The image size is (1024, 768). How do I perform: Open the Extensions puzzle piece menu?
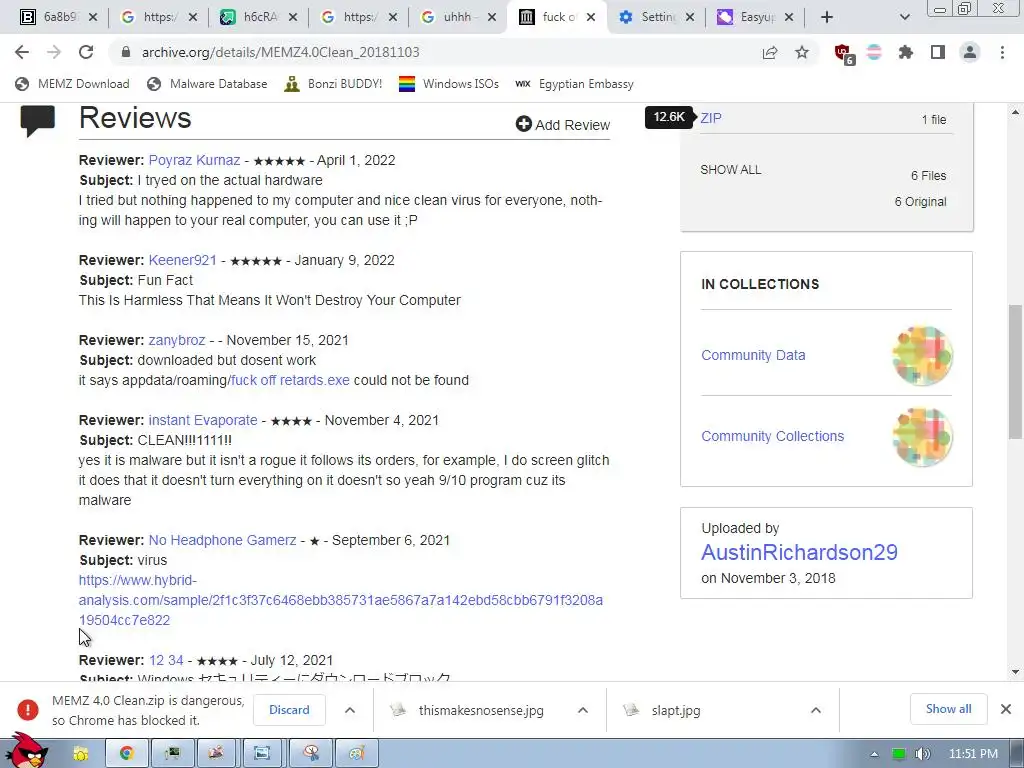pyautogui.click(x=906, y=52)
